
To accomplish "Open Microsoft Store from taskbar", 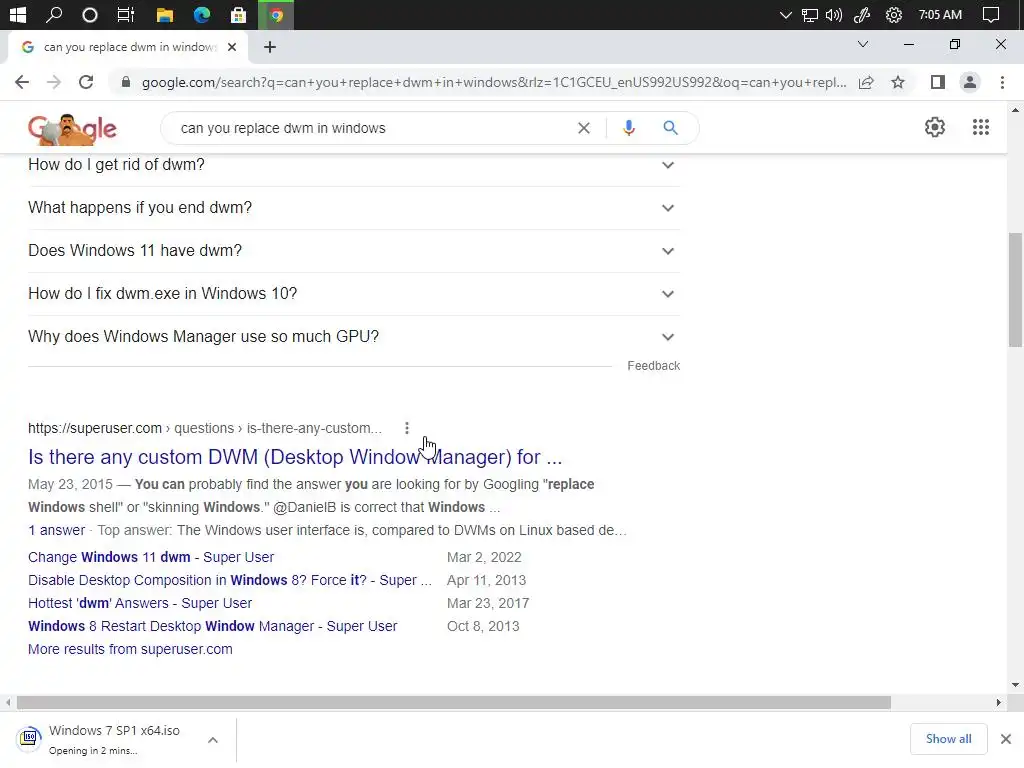I will click(x=239, y=14).
